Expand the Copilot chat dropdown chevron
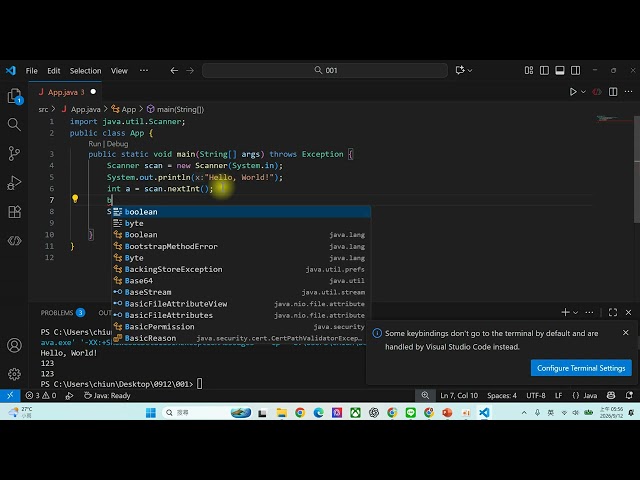640x480 pixels. (470, 71)
